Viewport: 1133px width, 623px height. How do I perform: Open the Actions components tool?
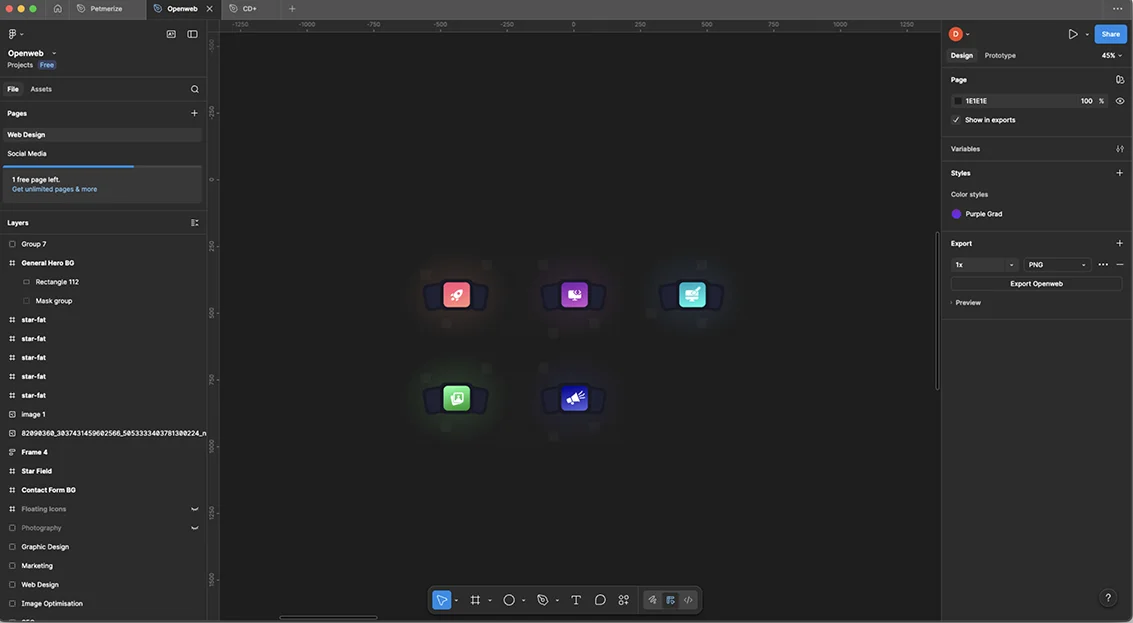[624, 600]
